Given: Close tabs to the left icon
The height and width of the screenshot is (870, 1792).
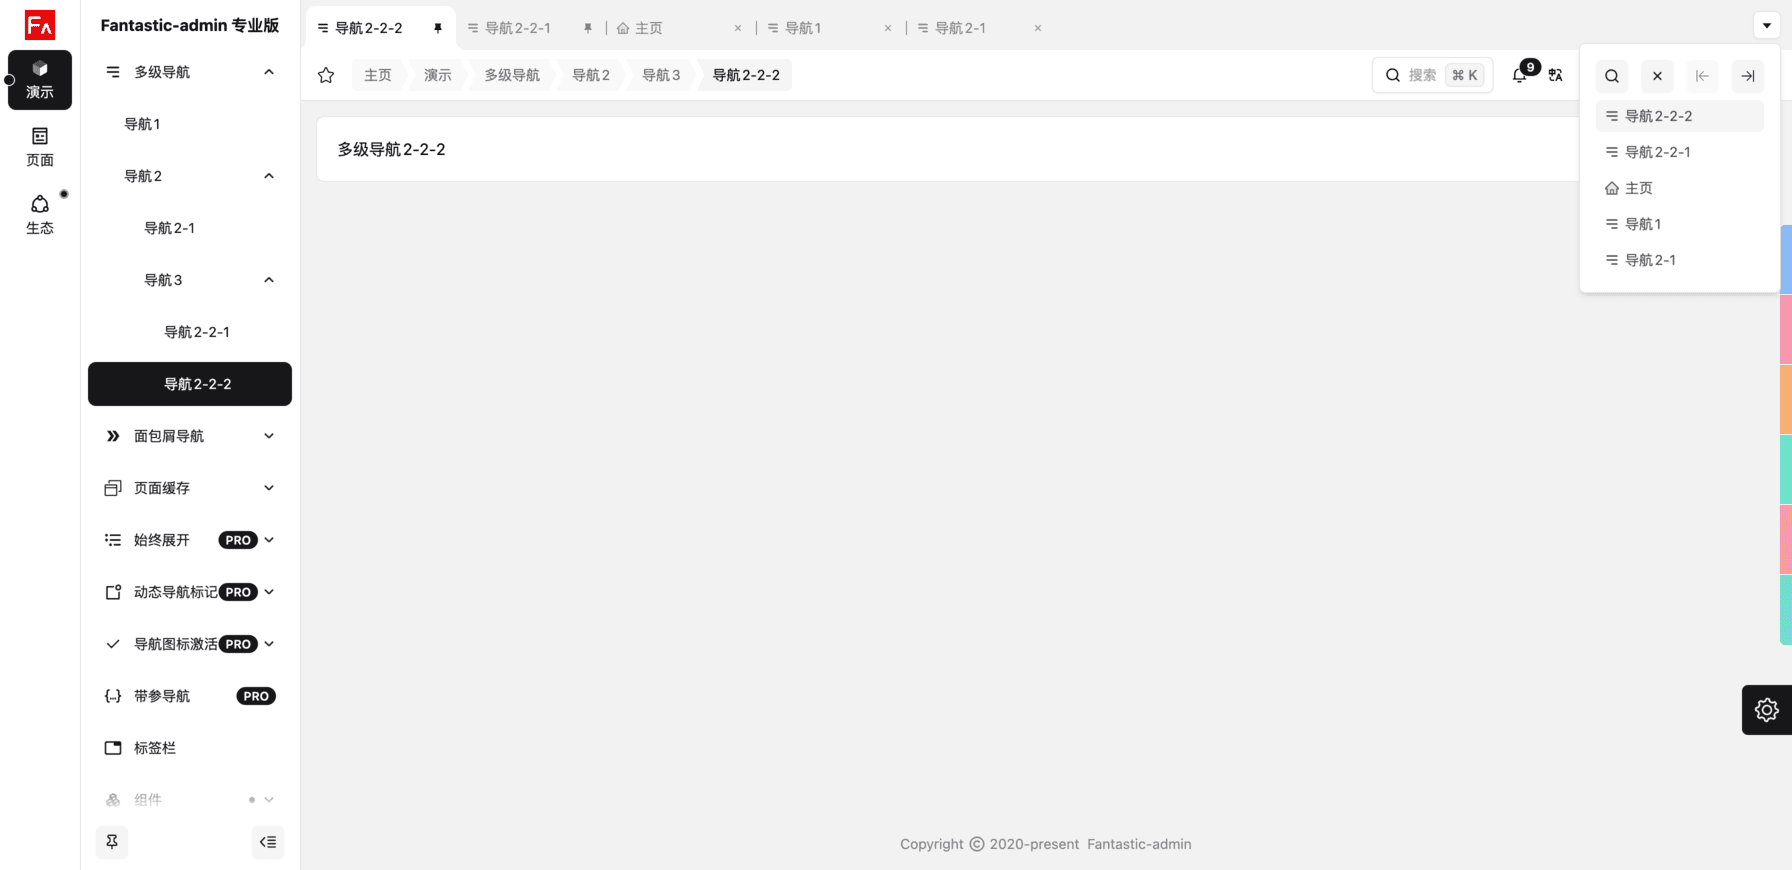Looking at the screenshot, I should point(1702,76).
